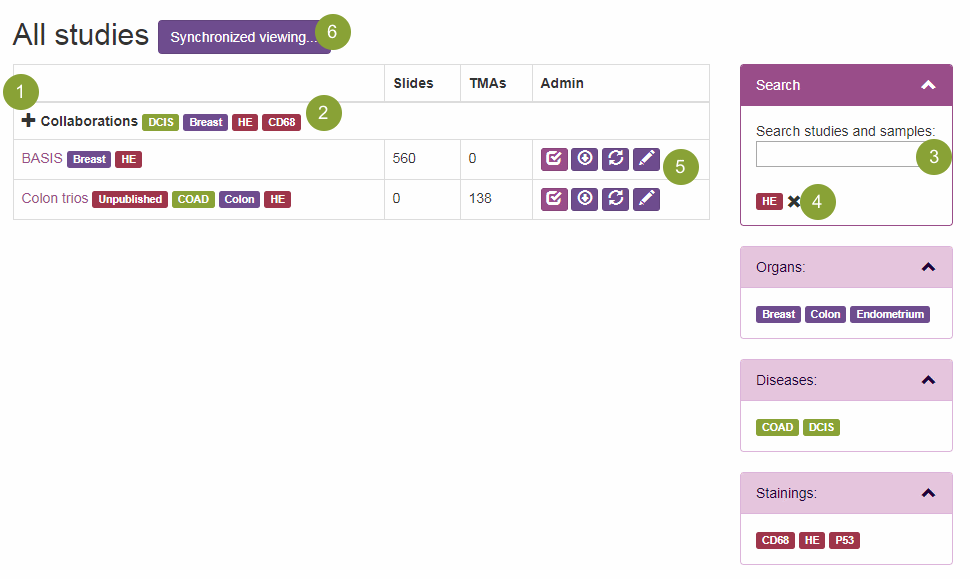Open the Colon trios study link
This screenshot has height=579, width=970.
pos(55,199)
